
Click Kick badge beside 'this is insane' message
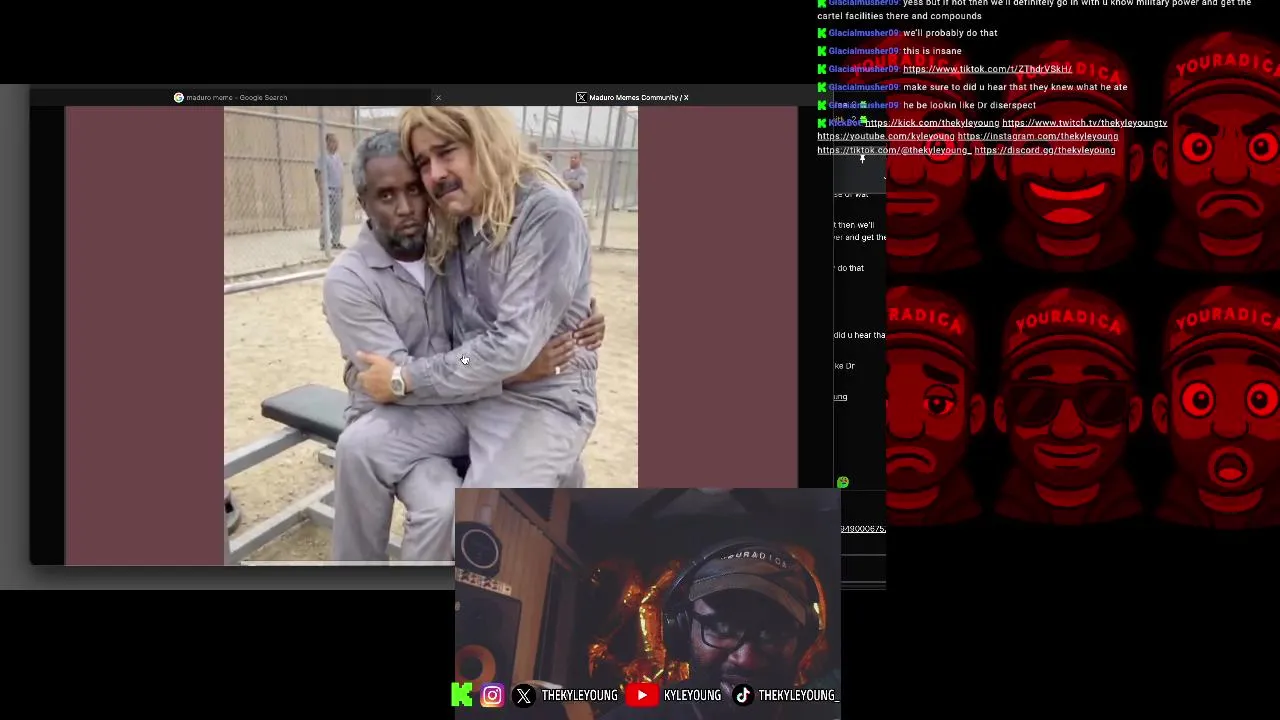pos(822,51)
